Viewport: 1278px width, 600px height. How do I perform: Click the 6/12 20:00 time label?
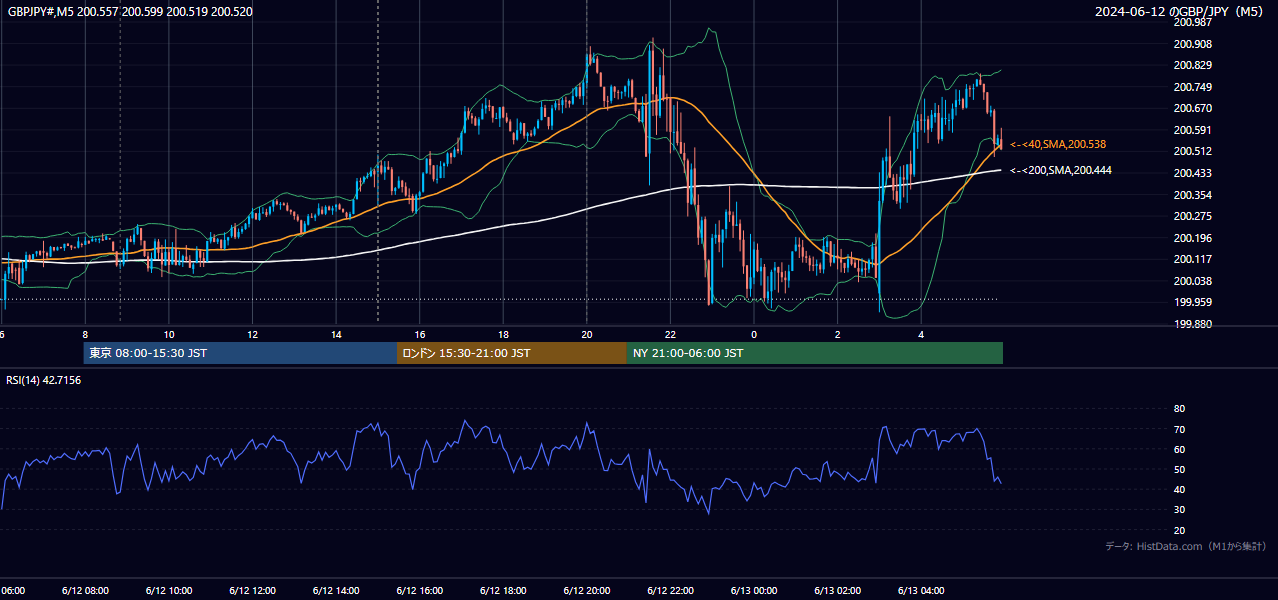[587, 591]
